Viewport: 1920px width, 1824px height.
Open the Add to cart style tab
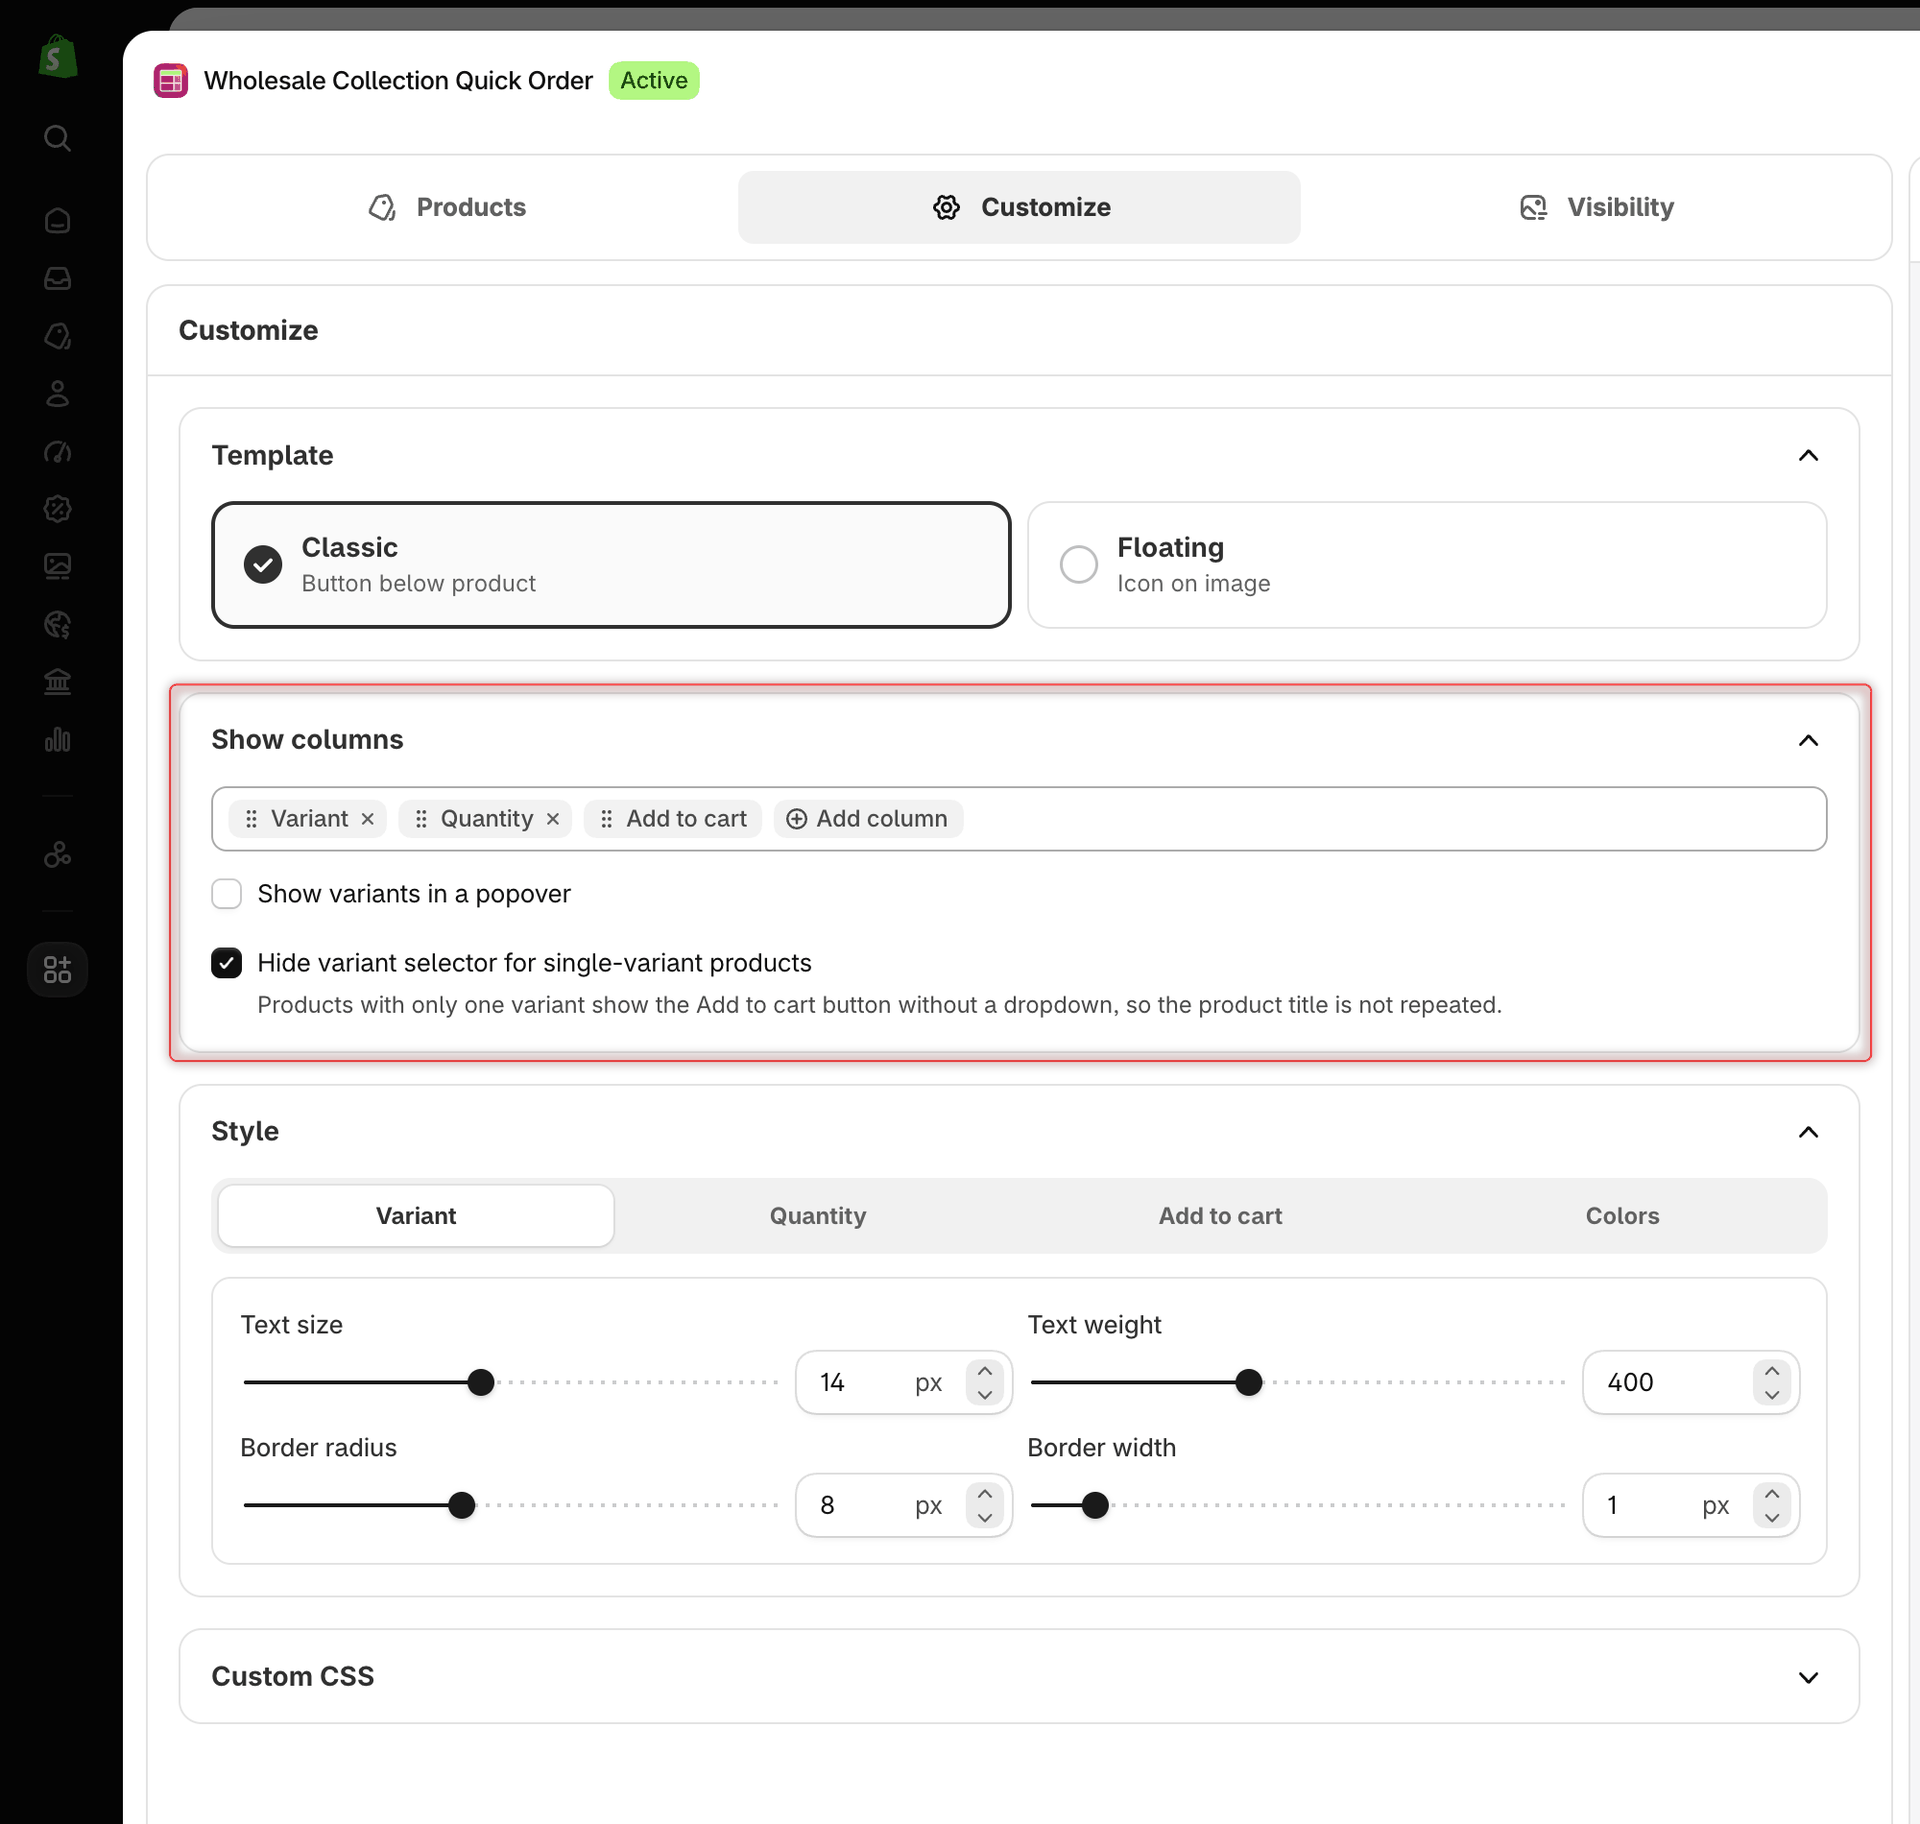pyautogui.click(x=1220, y=1216)
